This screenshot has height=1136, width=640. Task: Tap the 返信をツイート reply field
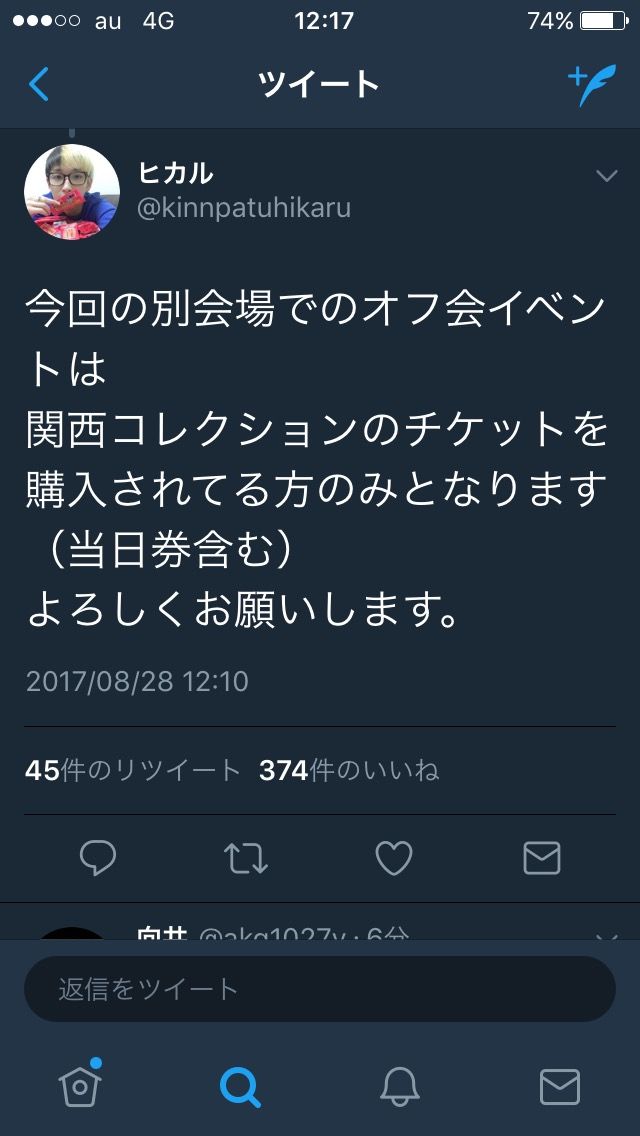point(320,989)
